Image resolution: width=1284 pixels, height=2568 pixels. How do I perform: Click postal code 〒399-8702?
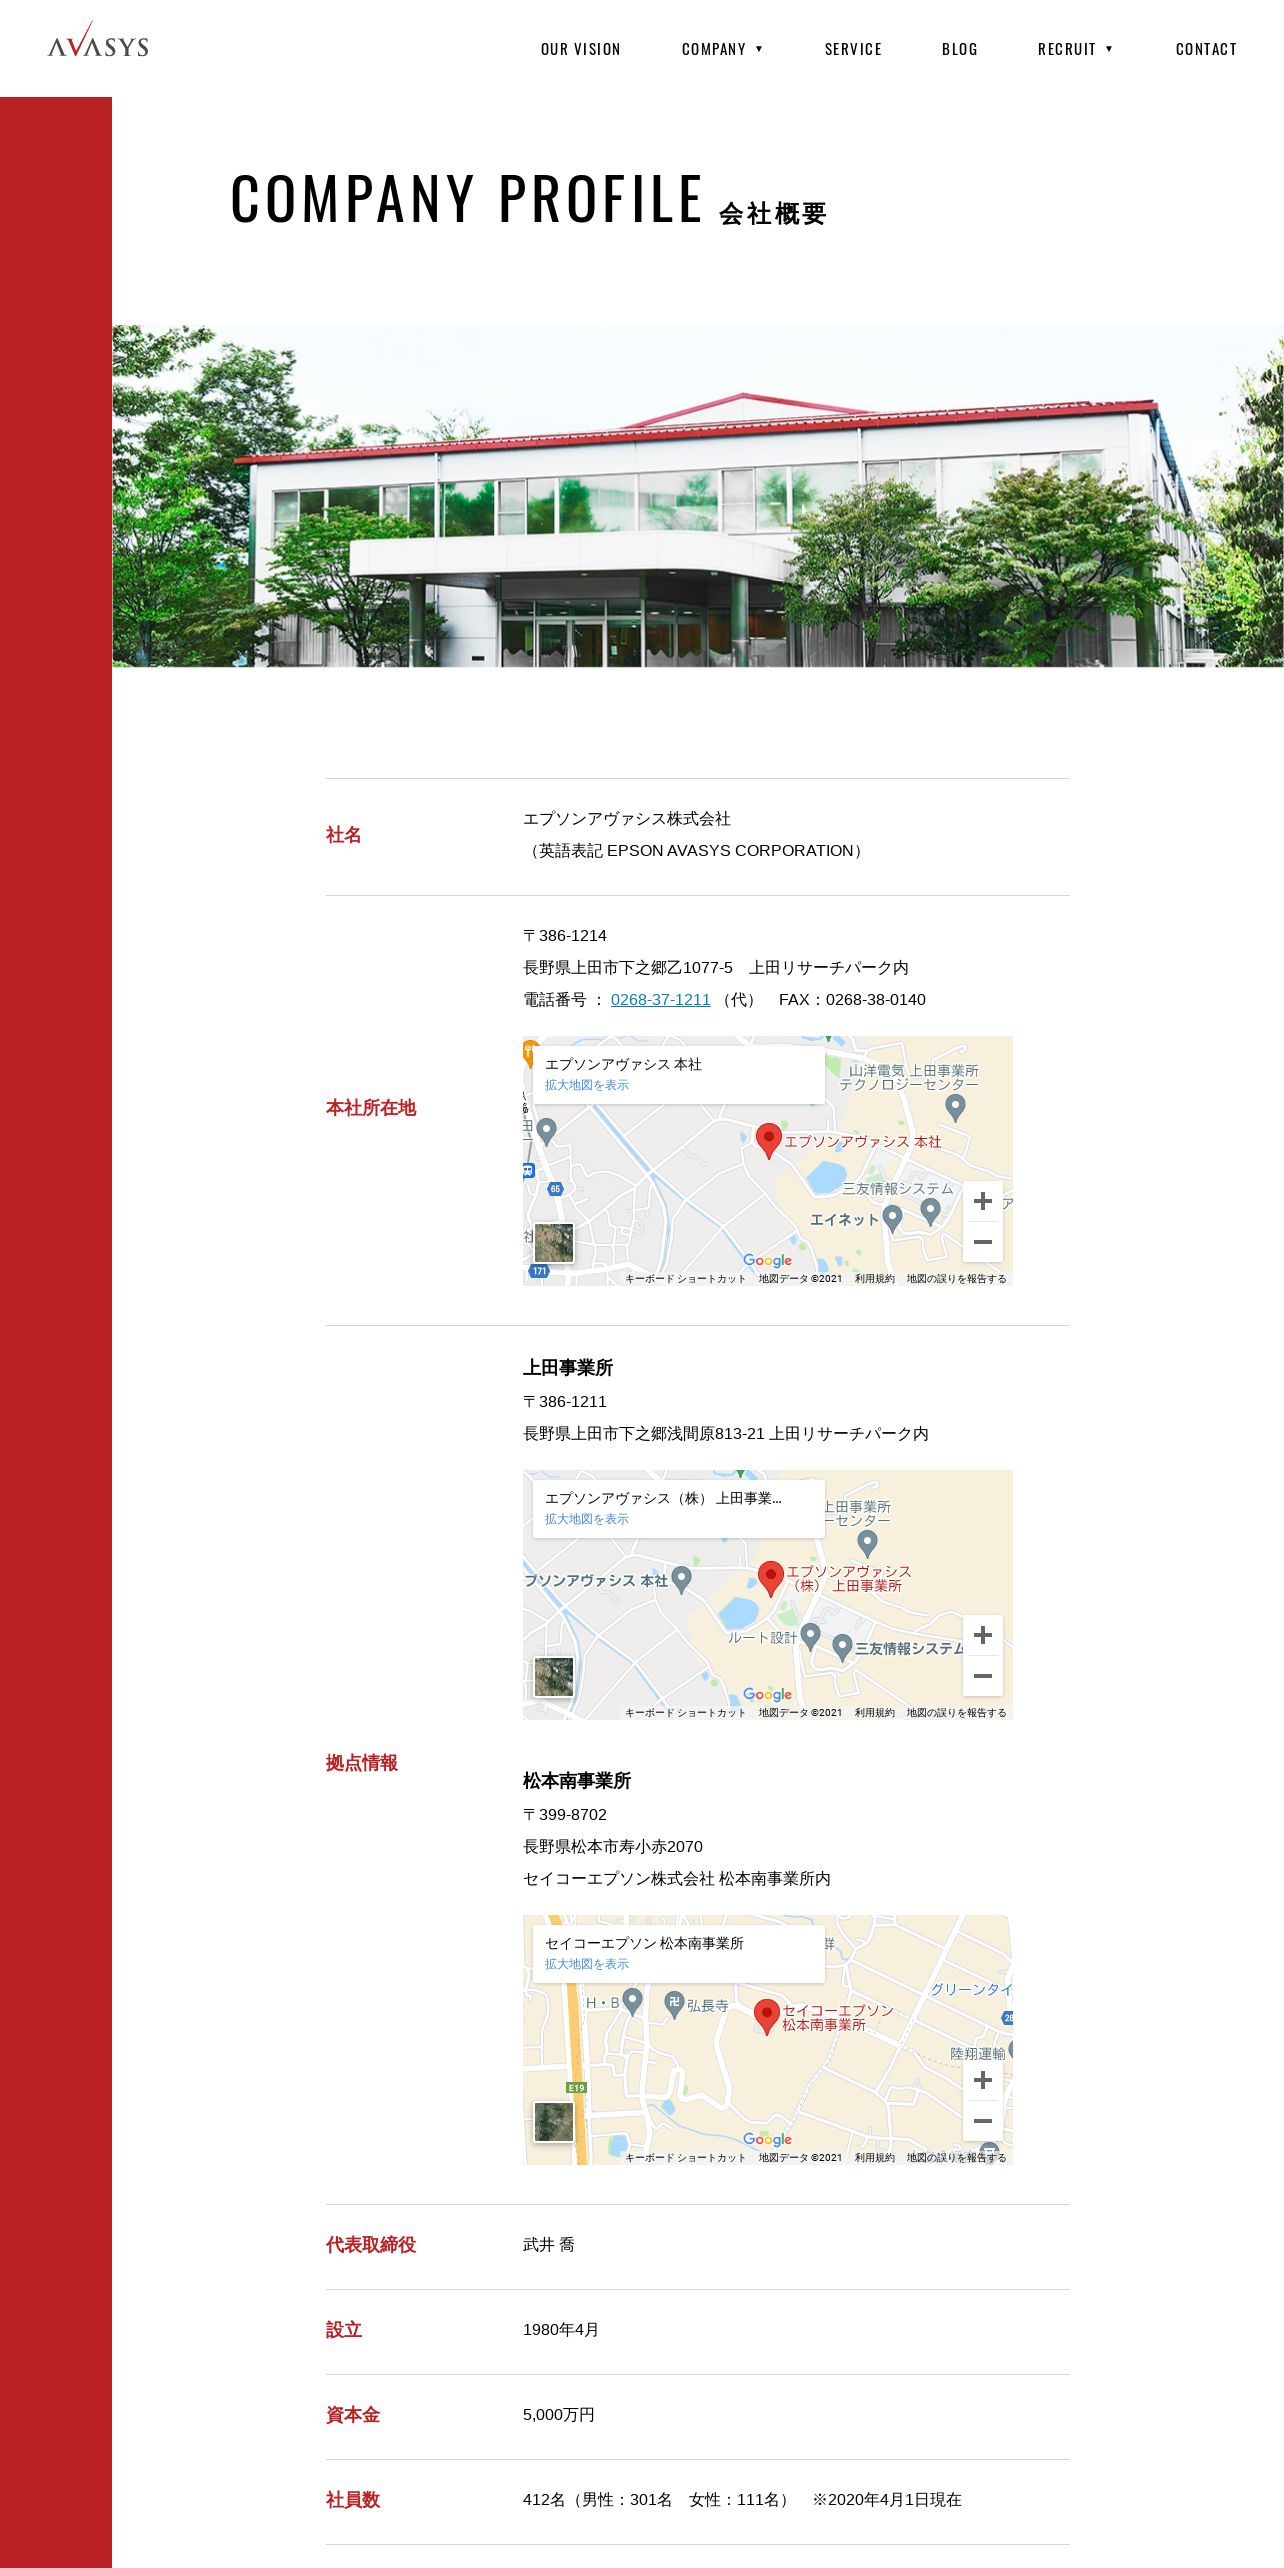(x=565, y=1814)
